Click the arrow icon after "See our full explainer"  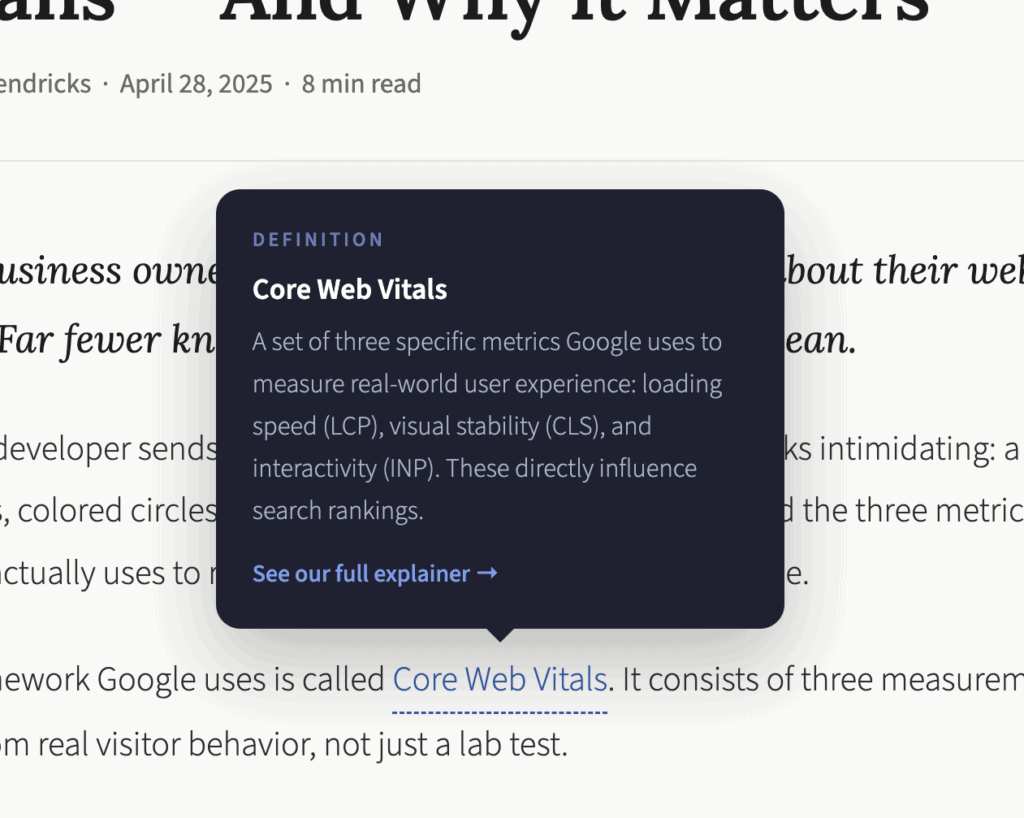(x=489, y=573)
